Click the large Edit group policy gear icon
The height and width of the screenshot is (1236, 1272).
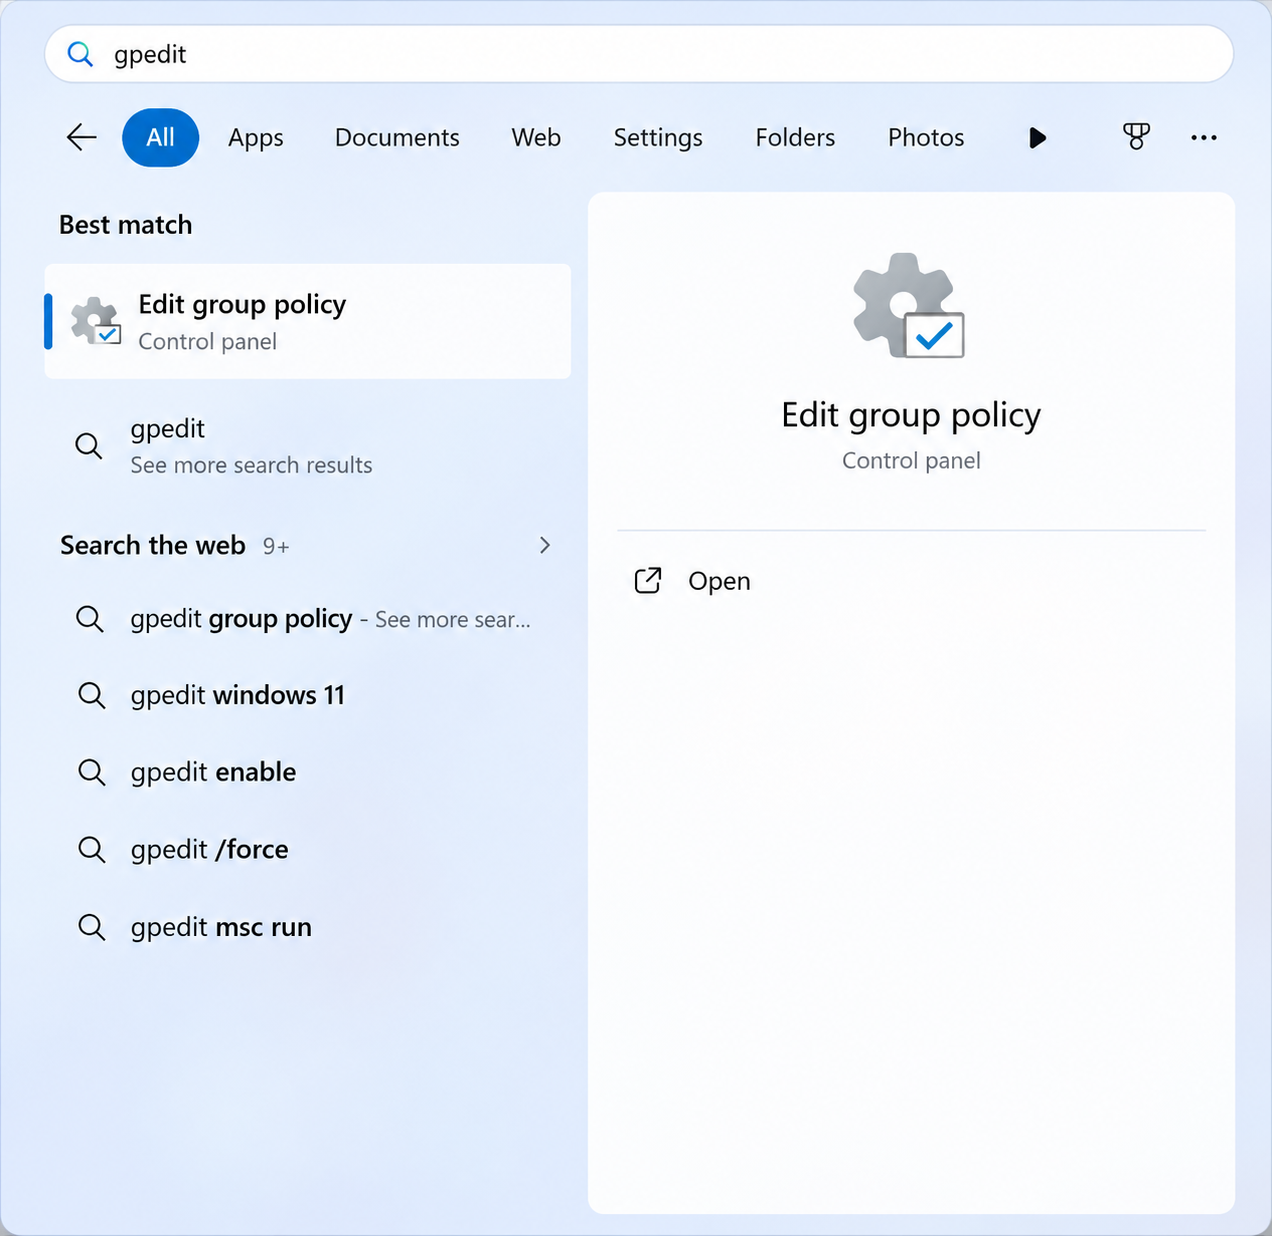pyautogui.click(x=908, y=305)
